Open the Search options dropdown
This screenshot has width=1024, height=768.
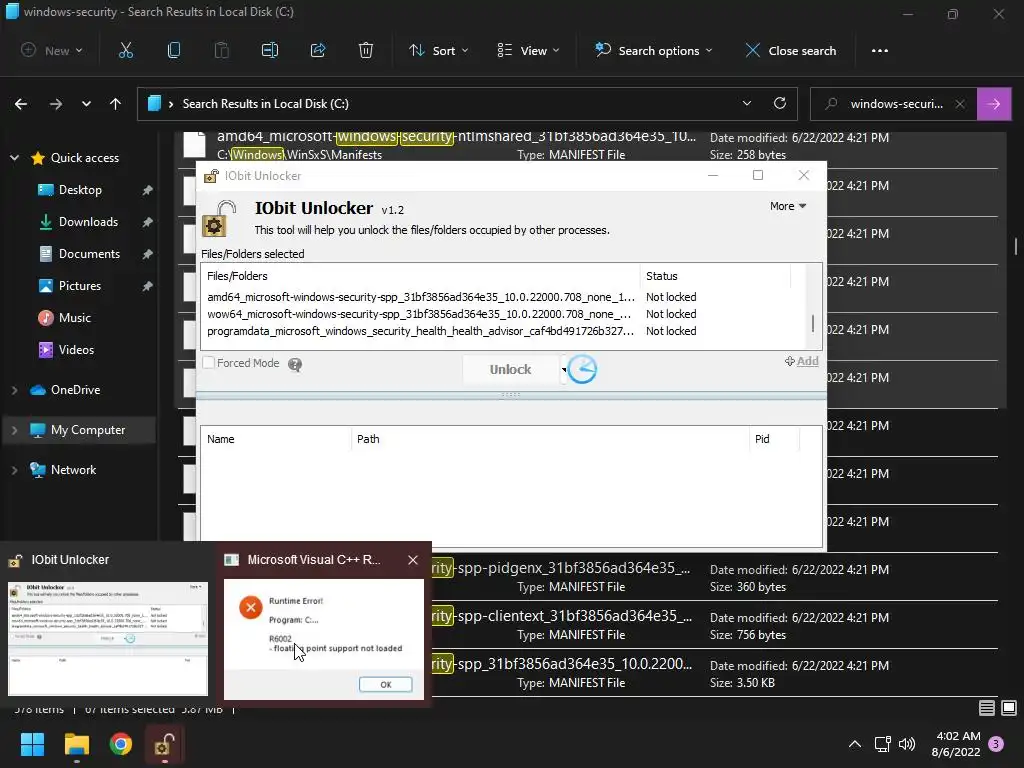[654, 50]
